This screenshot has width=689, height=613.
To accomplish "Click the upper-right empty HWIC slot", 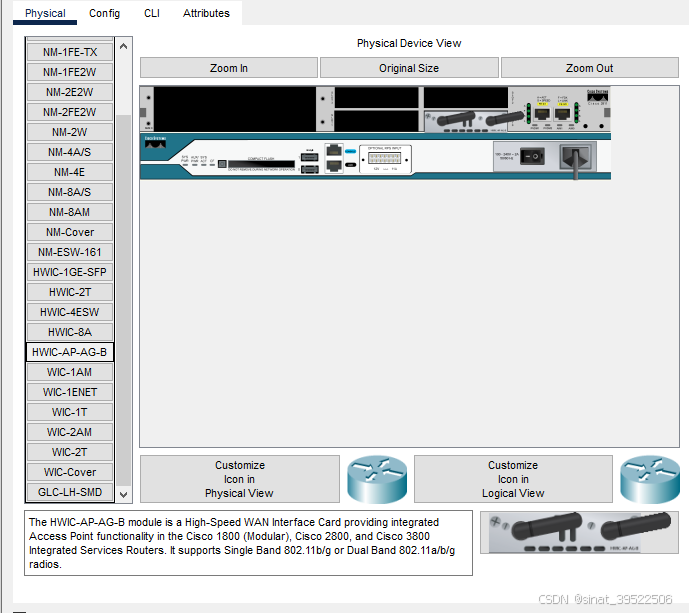I will tap(466, 97).
